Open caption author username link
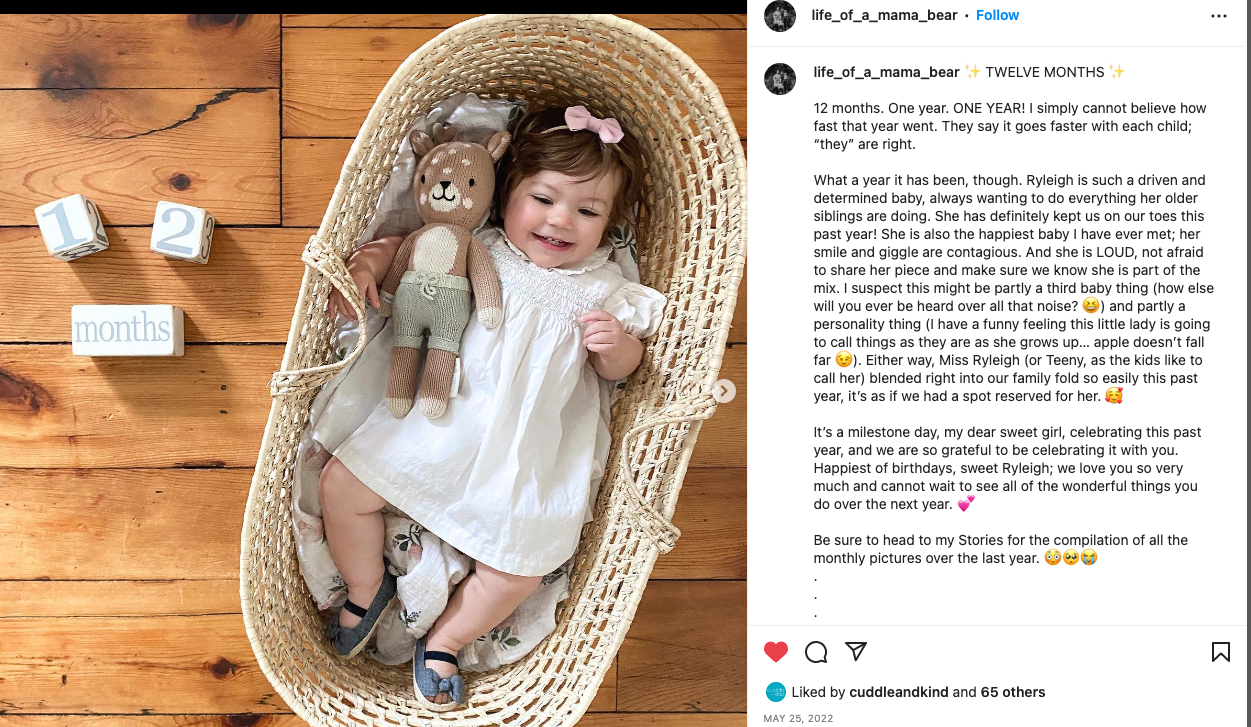The height and width of the screenshot is (727, 1251). pyautogui.click(x=886, y=72)
